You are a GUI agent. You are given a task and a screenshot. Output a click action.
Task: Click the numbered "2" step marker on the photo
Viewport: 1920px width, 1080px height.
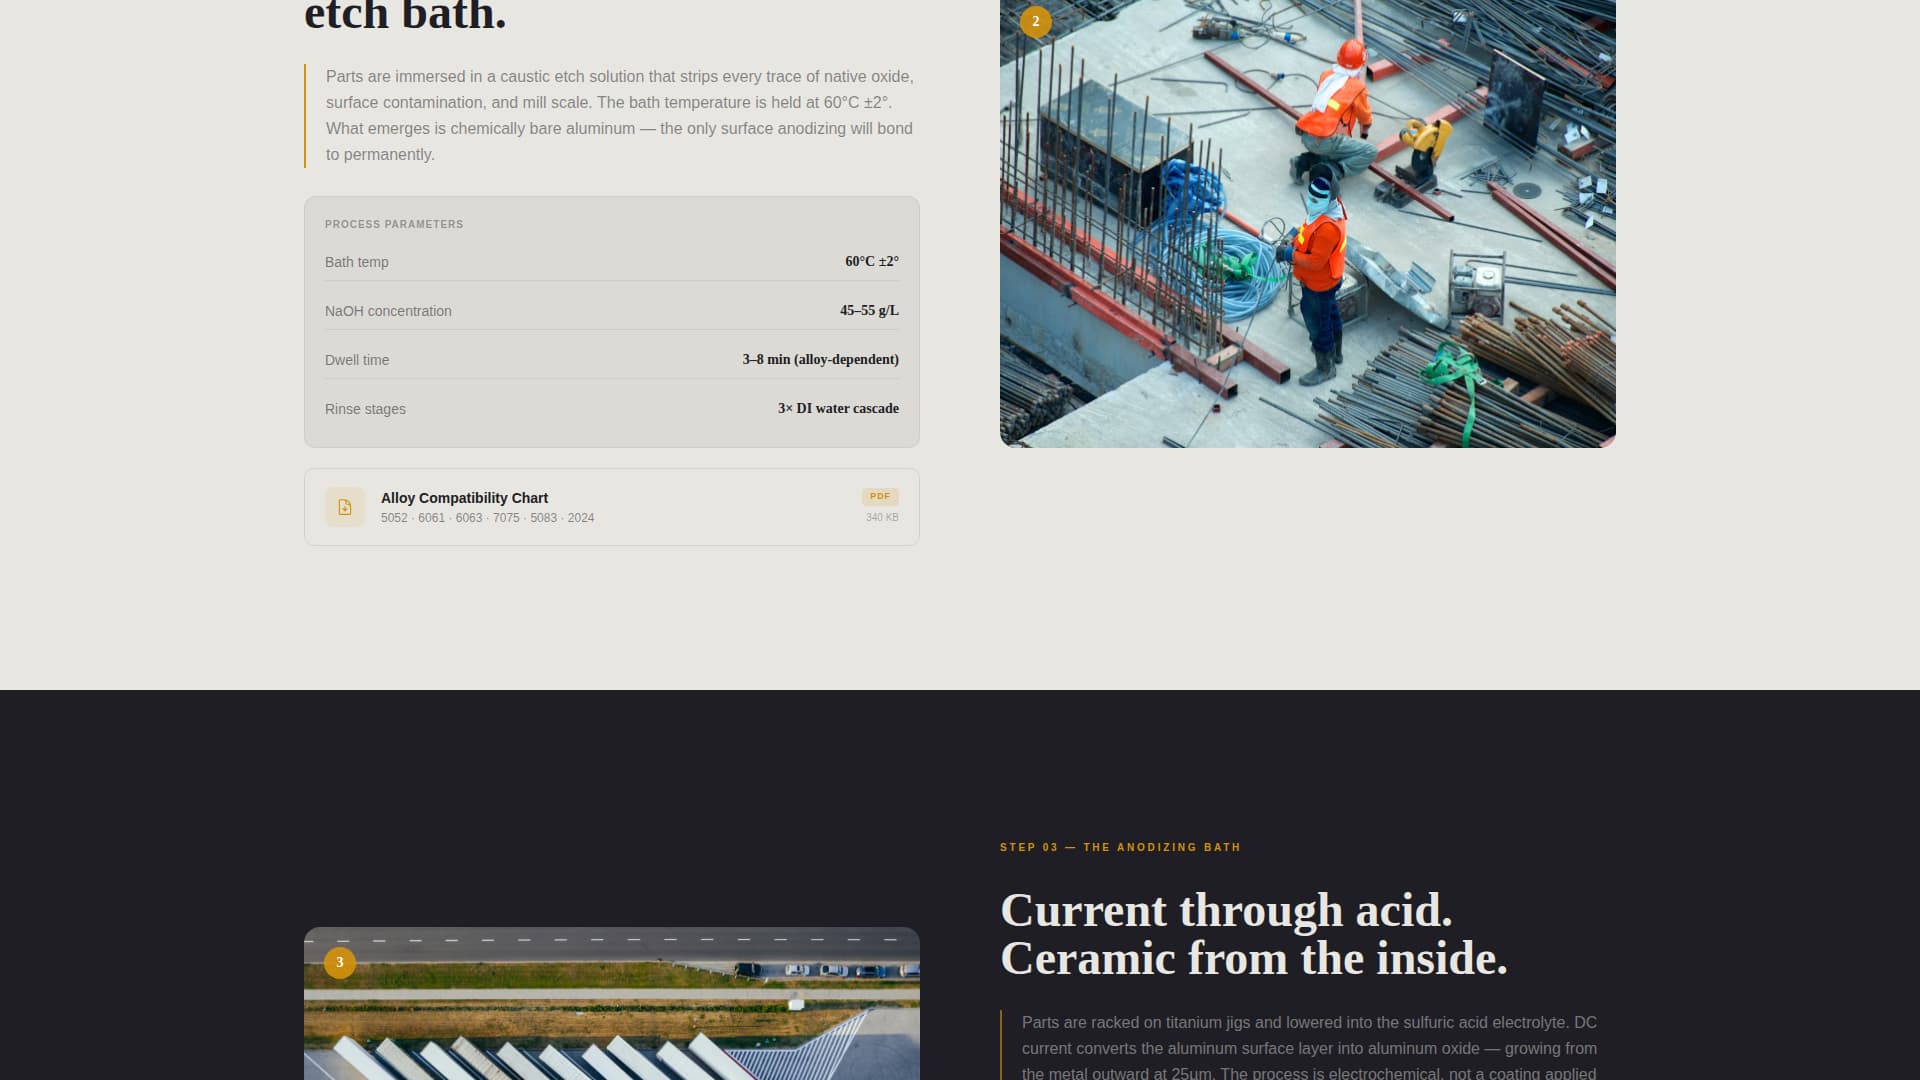coord(1035,21)
